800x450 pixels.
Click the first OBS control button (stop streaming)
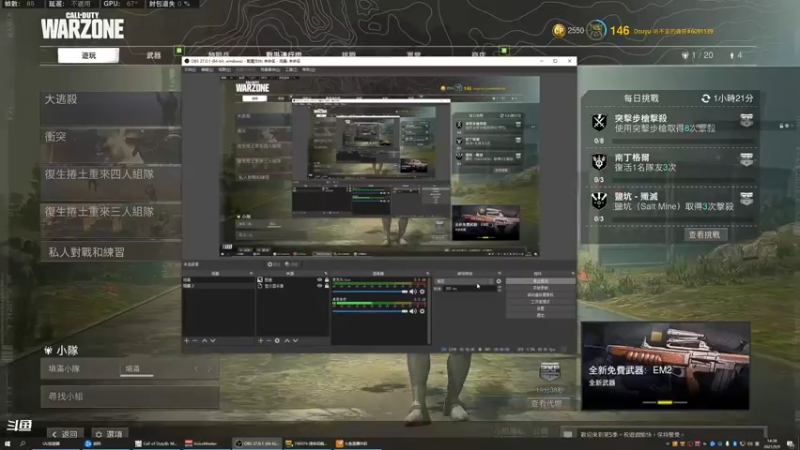point(540,281)
